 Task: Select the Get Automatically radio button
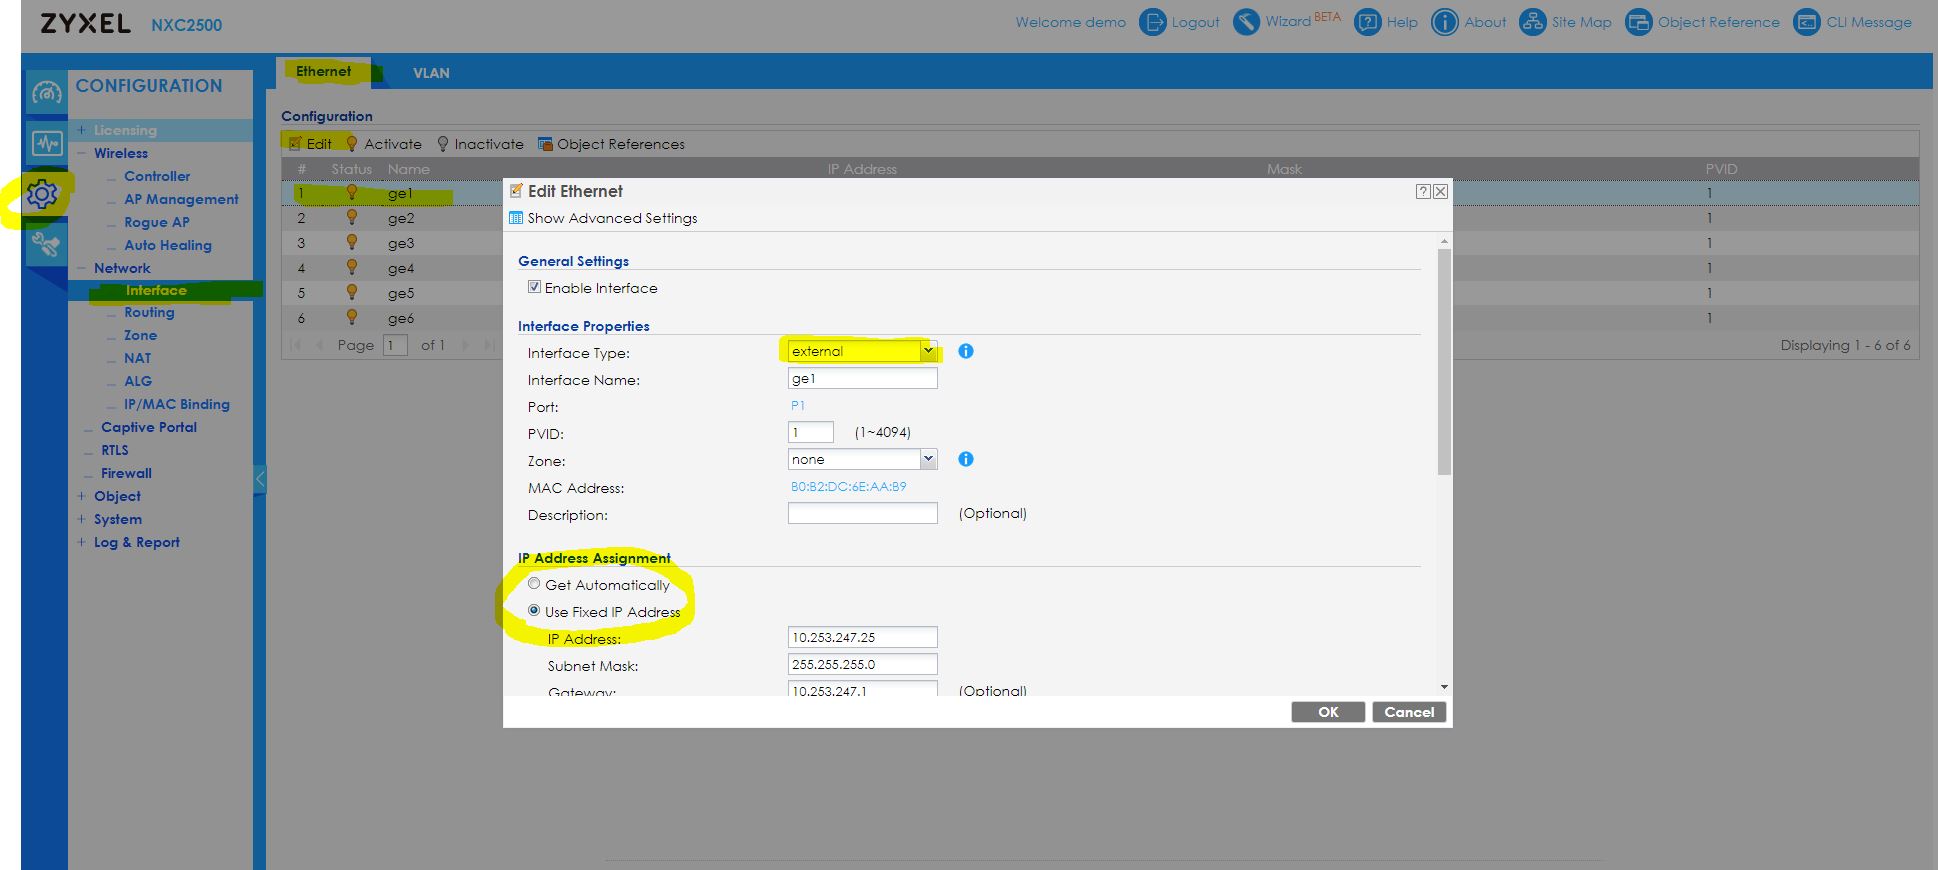click(534, 584)
